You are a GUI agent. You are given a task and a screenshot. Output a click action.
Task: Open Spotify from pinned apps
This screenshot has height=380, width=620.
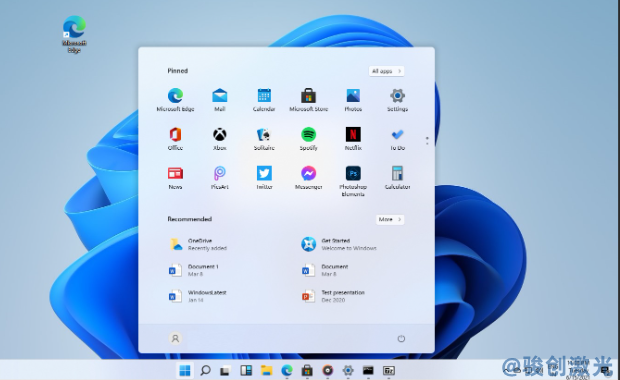pos(308,138)
